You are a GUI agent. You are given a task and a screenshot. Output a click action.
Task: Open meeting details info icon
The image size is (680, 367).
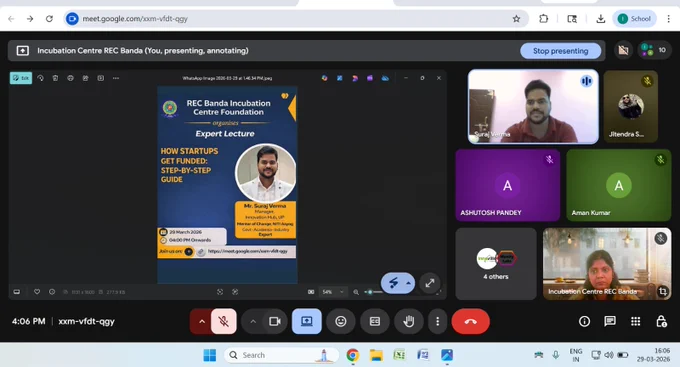click(x=584, y=321)
